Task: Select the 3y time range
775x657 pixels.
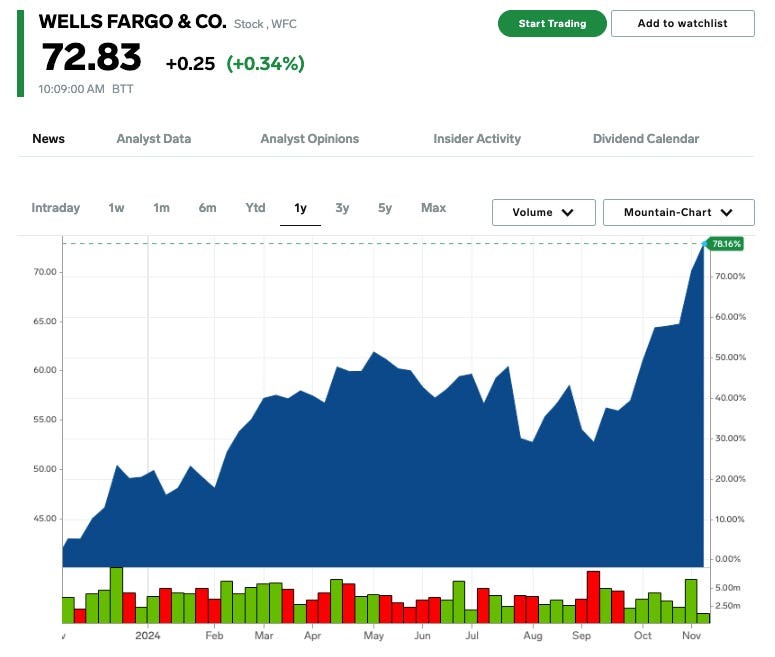Action: tap(342, 208)
